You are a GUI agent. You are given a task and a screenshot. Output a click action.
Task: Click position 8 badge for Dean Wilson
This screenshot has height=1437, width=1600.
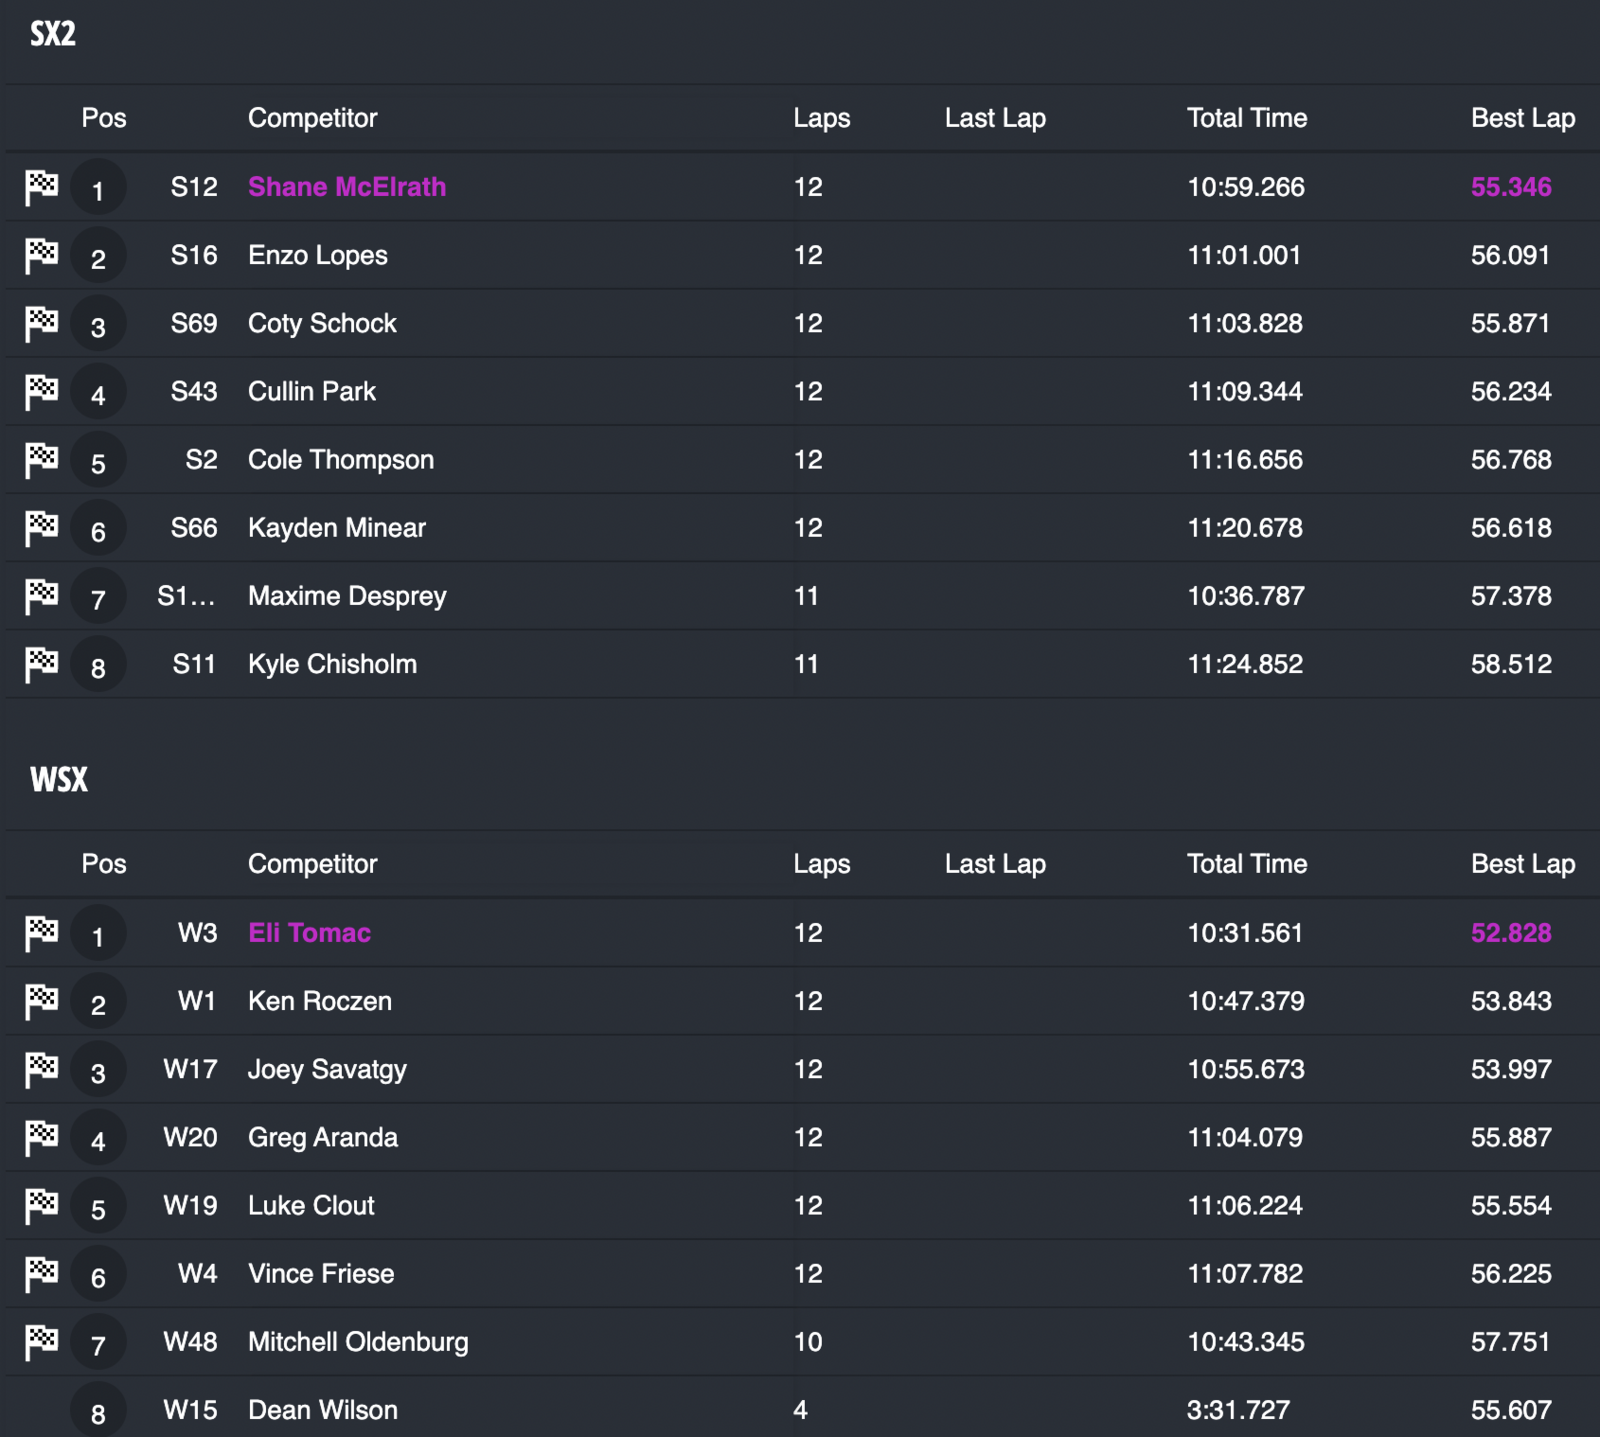point(98,1412)
